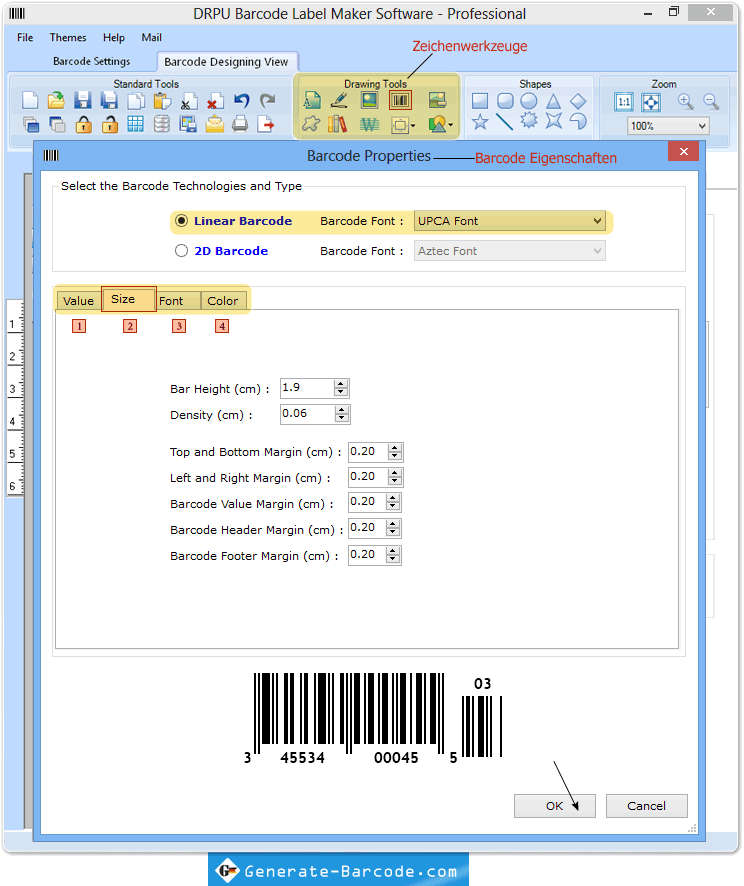Click the Zoom in magnifier
The image size is (744, 886).
coord(685,102)
